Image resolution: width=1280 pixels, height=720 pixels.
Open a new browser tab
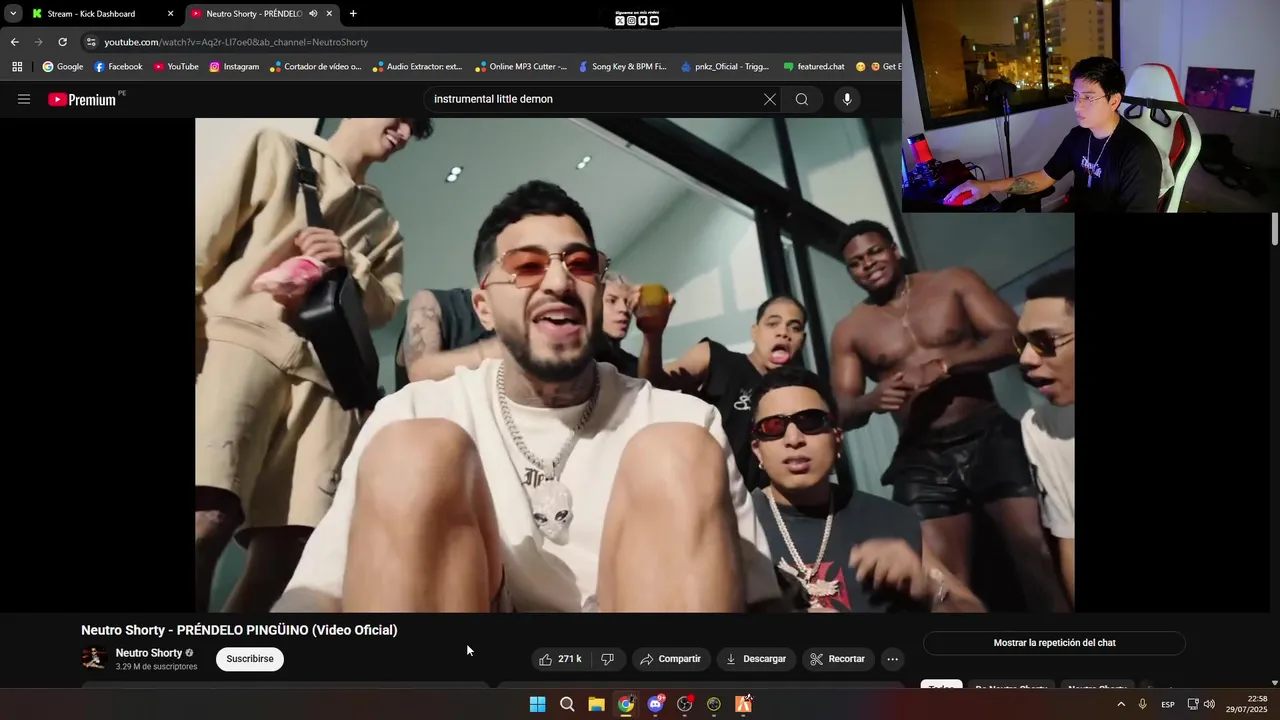(x=353, y=14)
